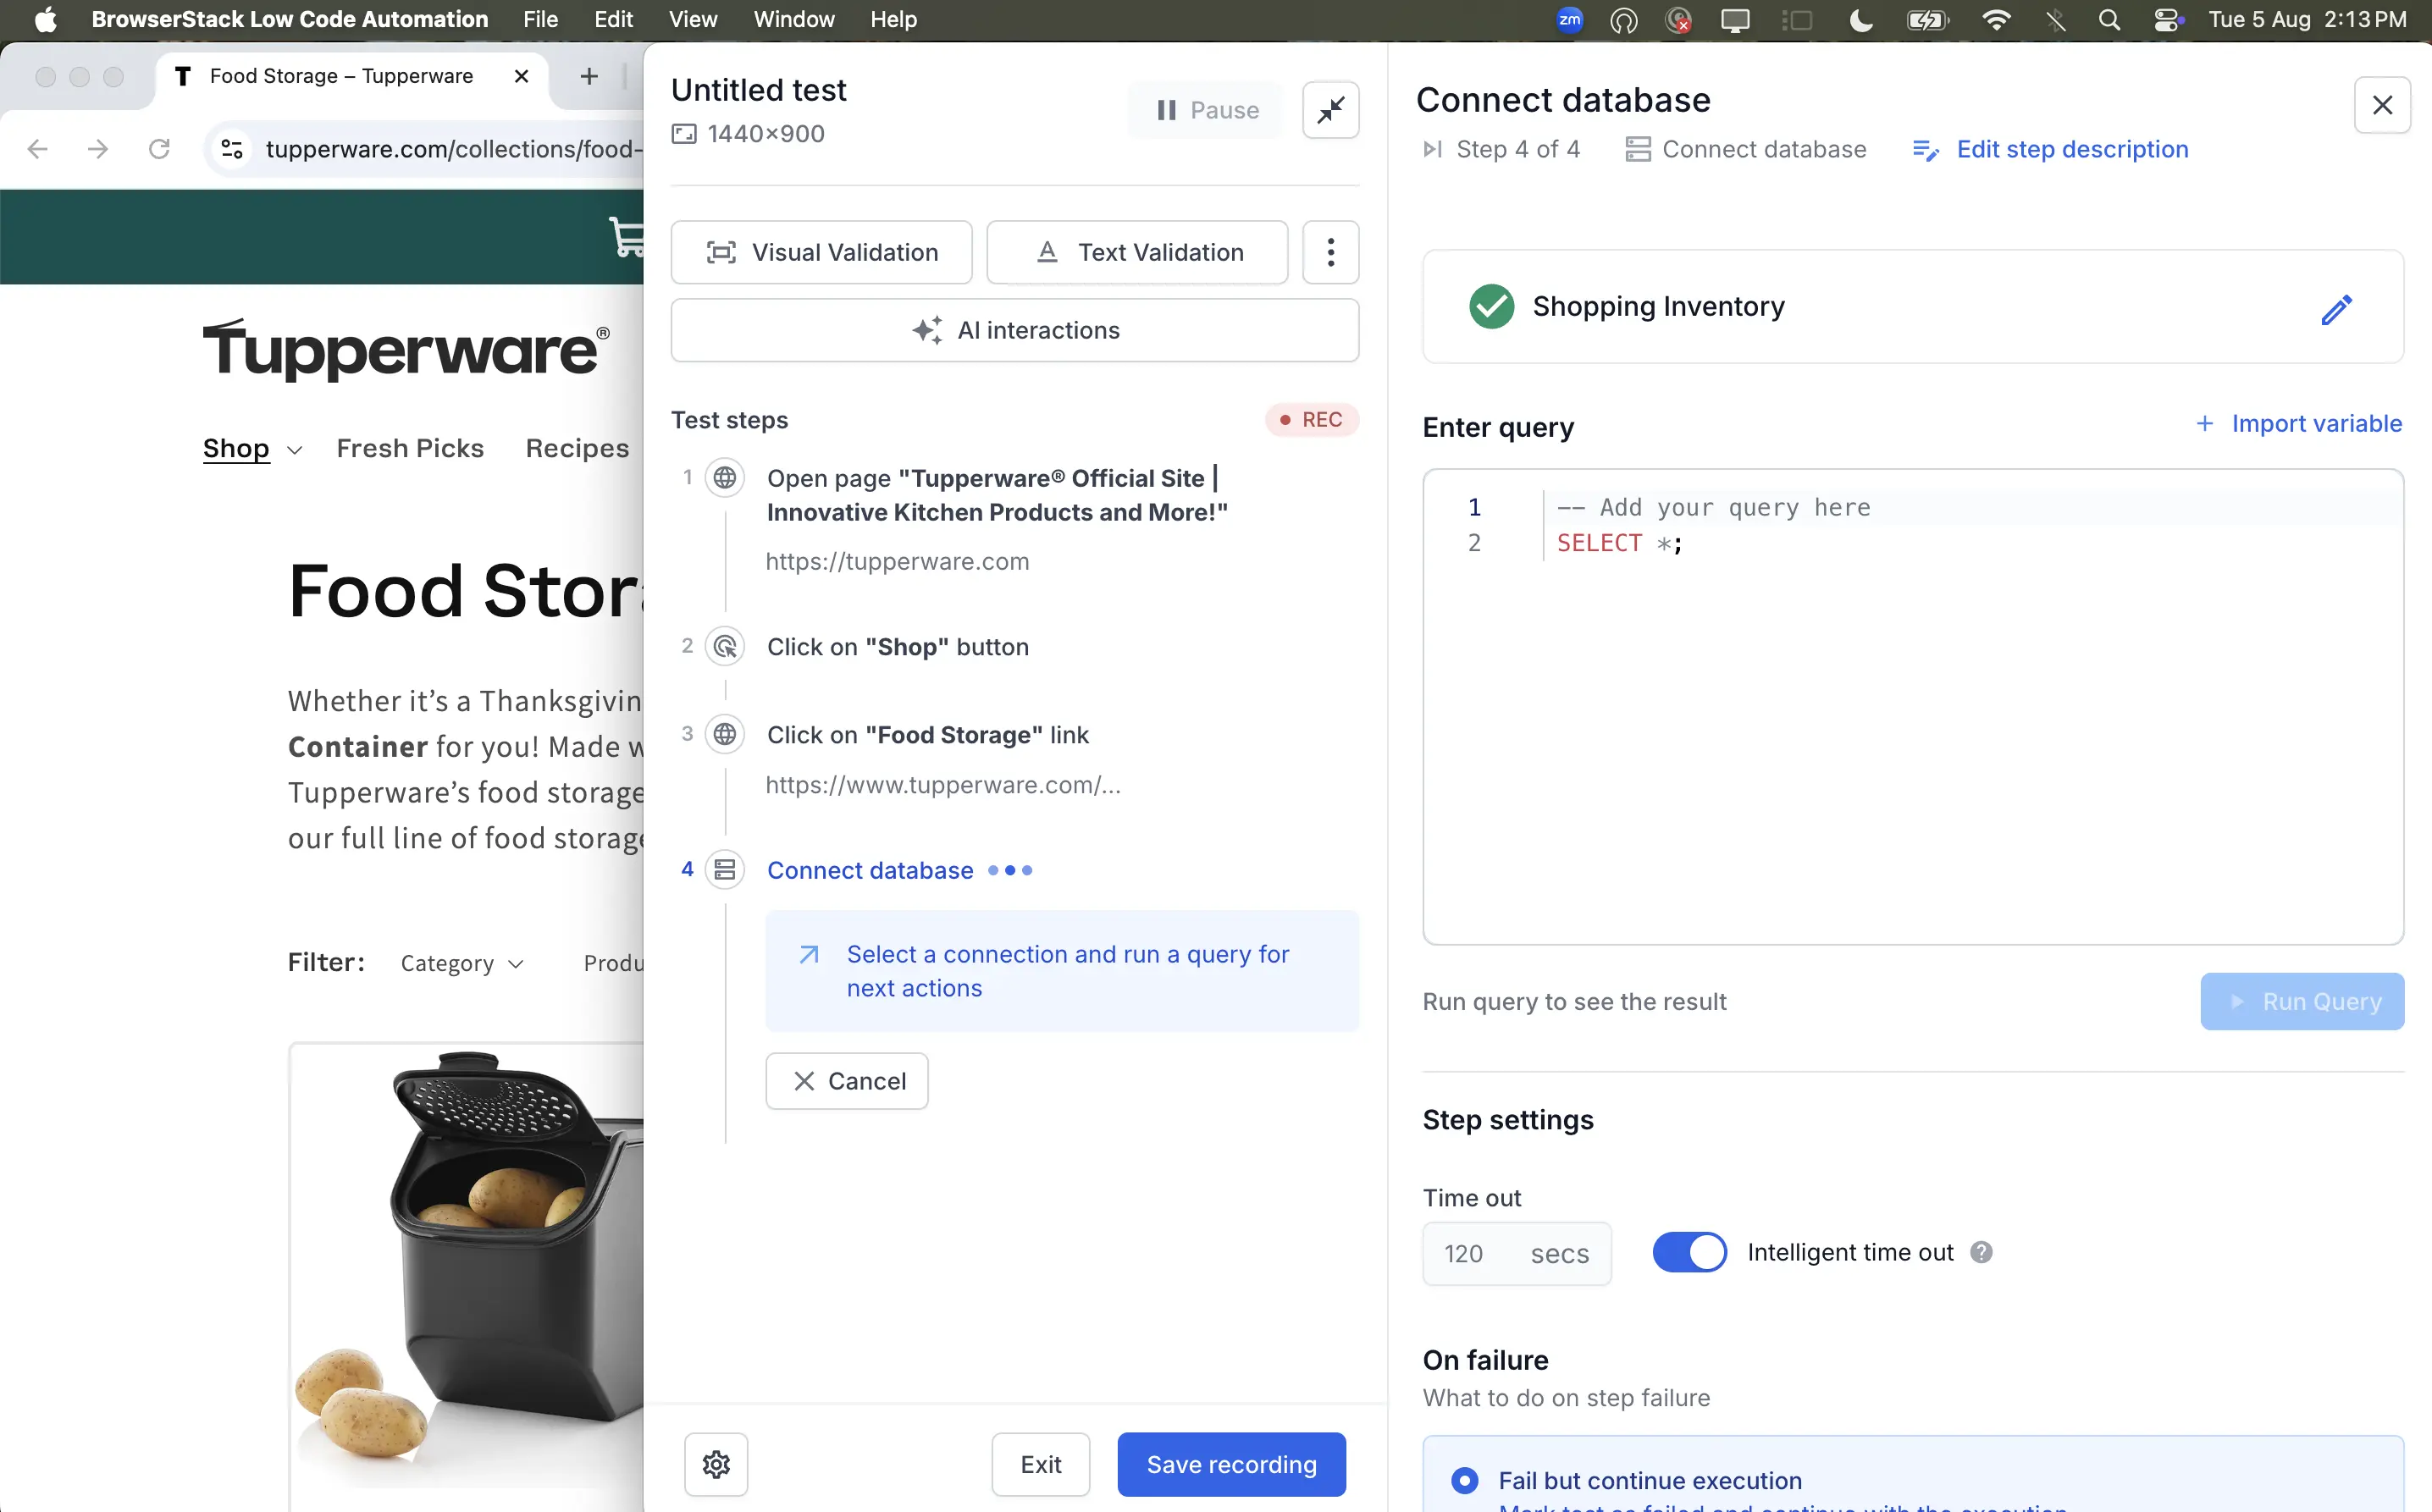Image resolution: width=2432 pixels, height=1512 pixels.
Task: Turn off Intelligent time out toggle
Action: 1689,1252
